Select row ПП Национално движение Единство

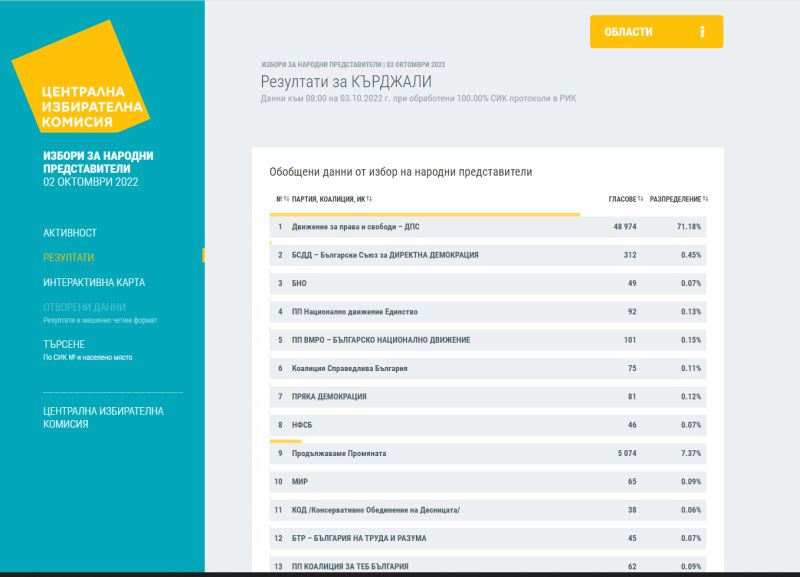coord(488,312)
